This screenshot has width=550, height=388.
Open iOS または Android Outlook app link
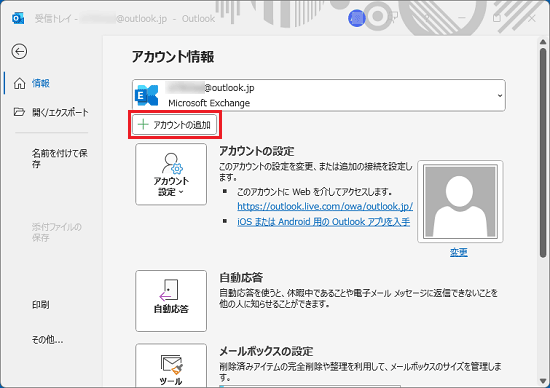pos(323,222)
